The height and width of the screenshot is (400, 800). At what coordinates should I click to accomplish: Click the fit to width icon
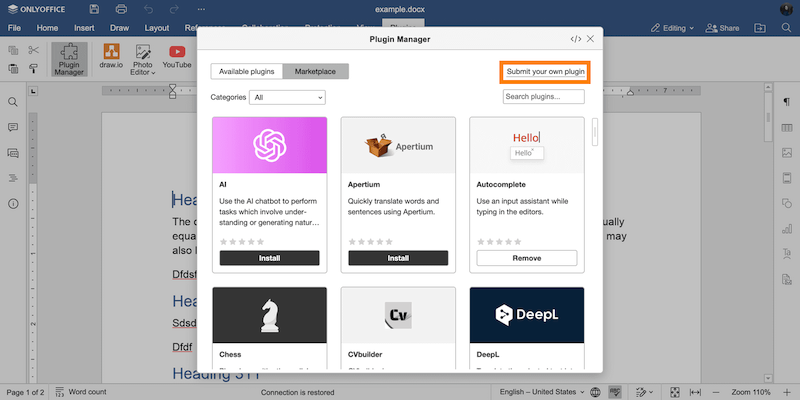point(695,392)
